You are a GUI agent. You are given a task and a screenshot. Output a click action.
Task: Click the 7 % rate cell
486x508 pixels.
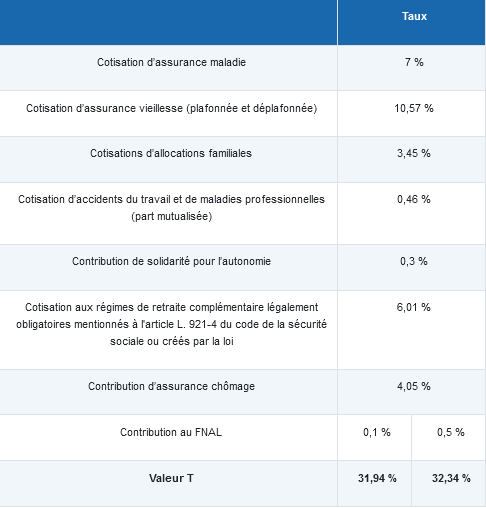[x=414, y=62]
